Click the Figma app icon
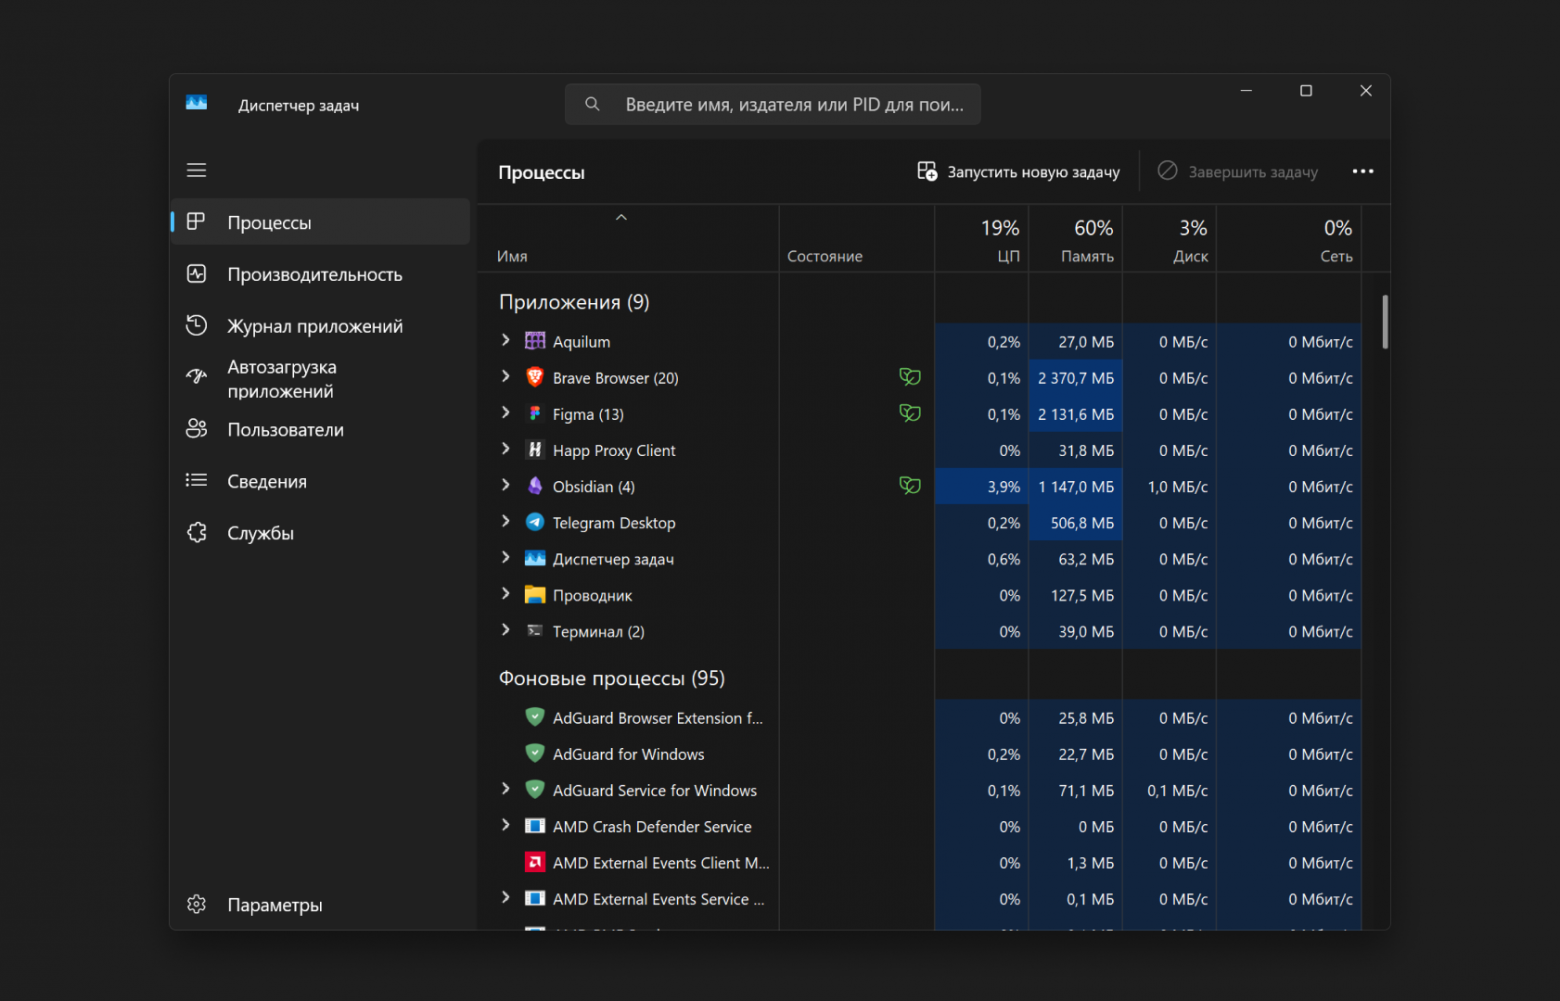The width and height of the screenshot is (1560, 1001). pyautogui.click(x=535, y=413)
